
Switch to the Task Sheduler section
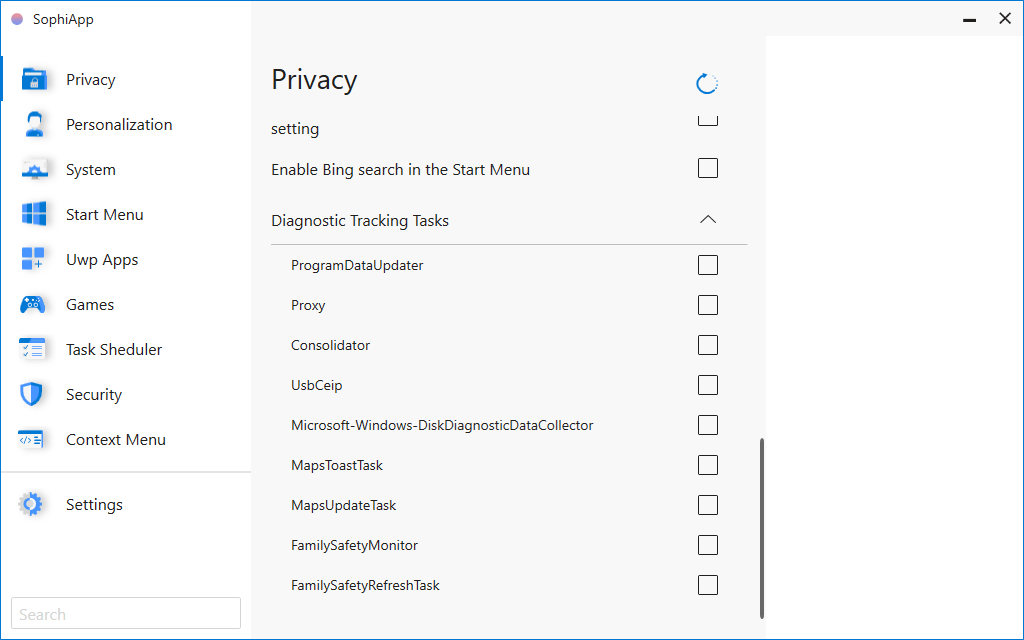point(113,349)
